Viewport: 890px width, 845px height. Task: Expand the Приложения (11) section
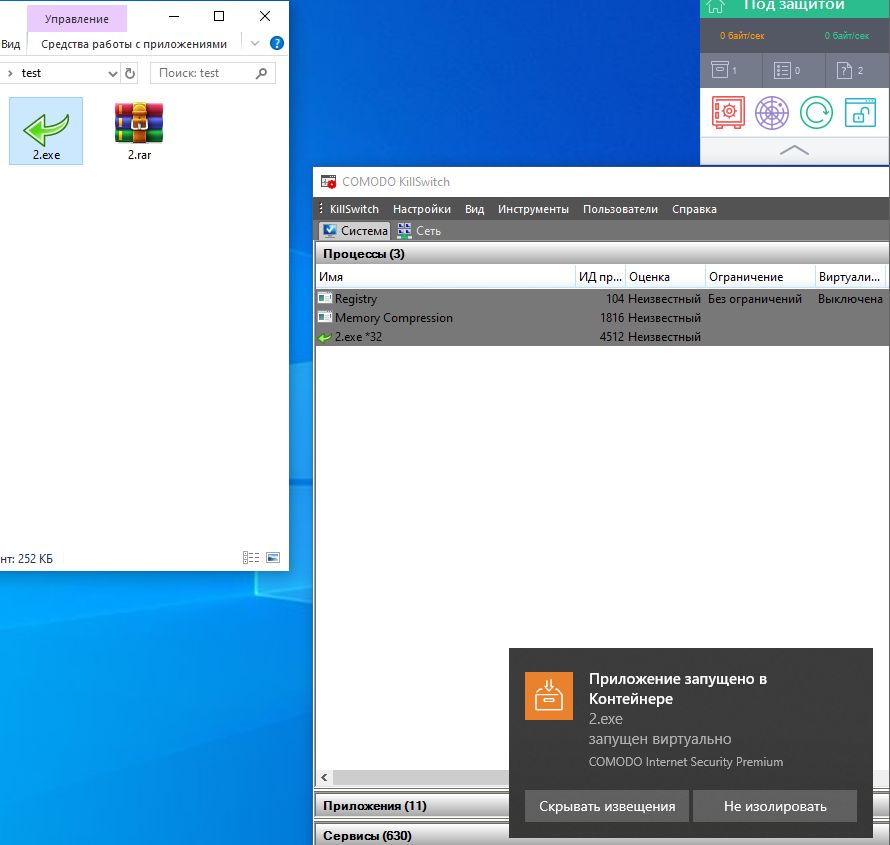click(412, 806)
